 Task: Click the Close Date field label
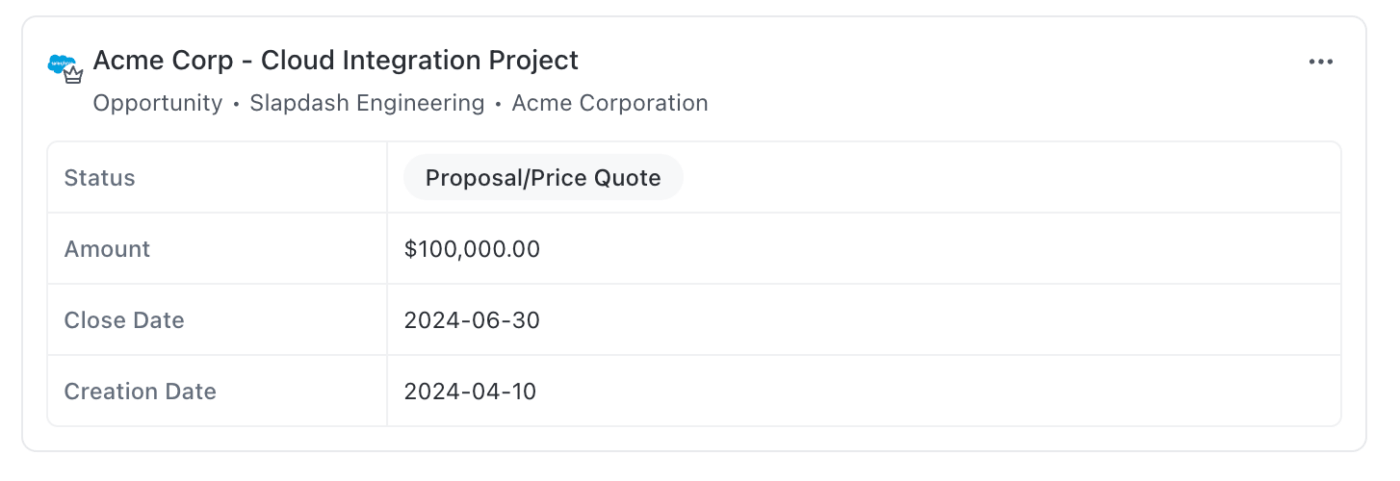click(124, 320)
